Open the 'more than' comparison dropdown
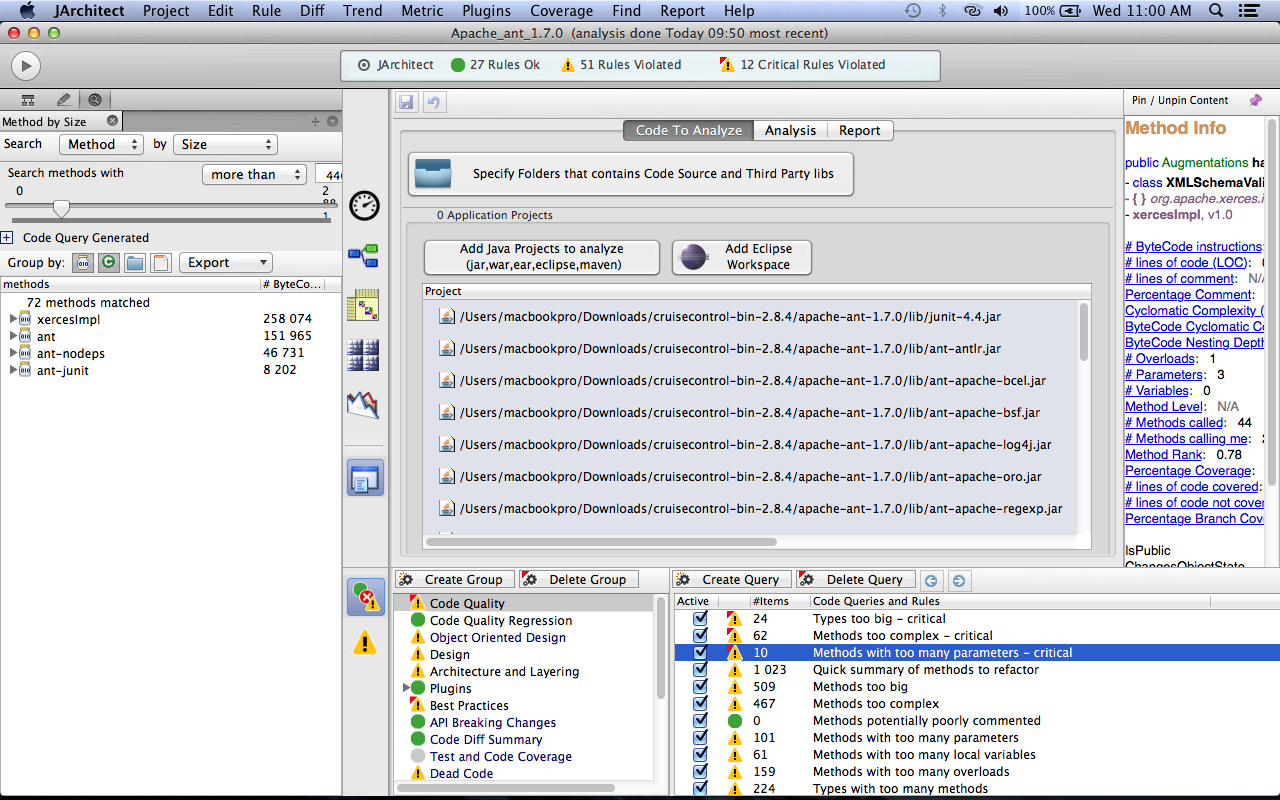 click(x=254, y=175)
